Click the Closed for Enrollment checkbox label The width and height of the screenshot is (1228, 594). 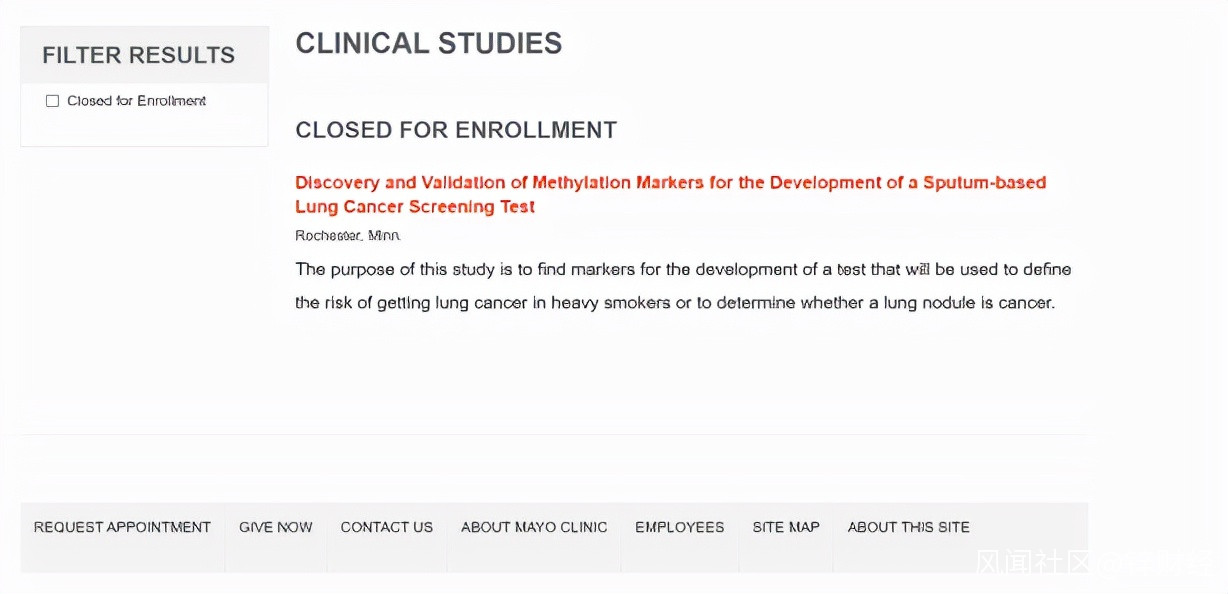(136, 101)
